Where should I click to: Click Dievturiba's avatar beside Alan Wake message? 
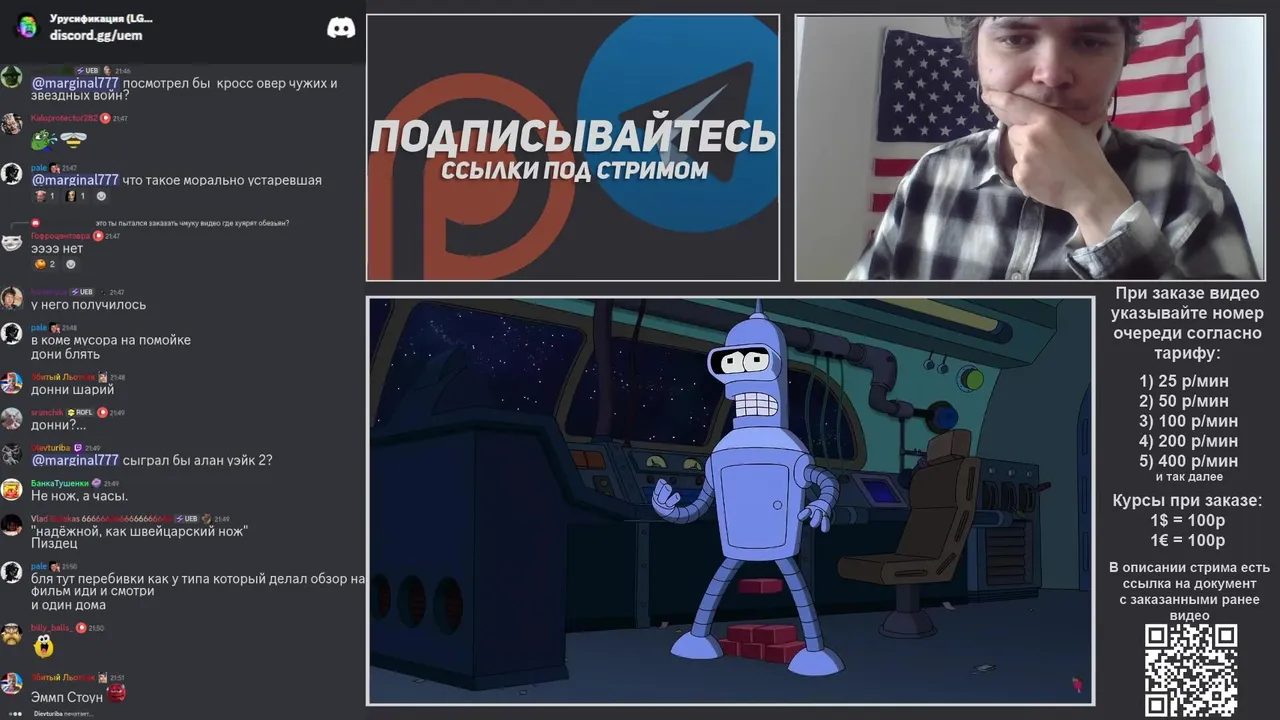(11, 454)
